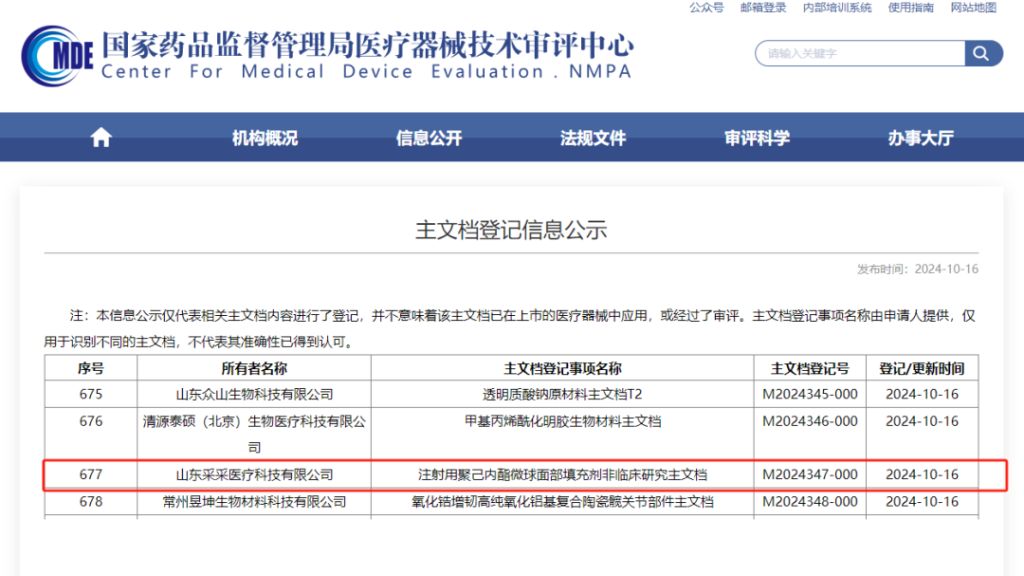Click the CMDE logo at top left
This screenshot has height=576, width=1024.
tap(58, 54)
